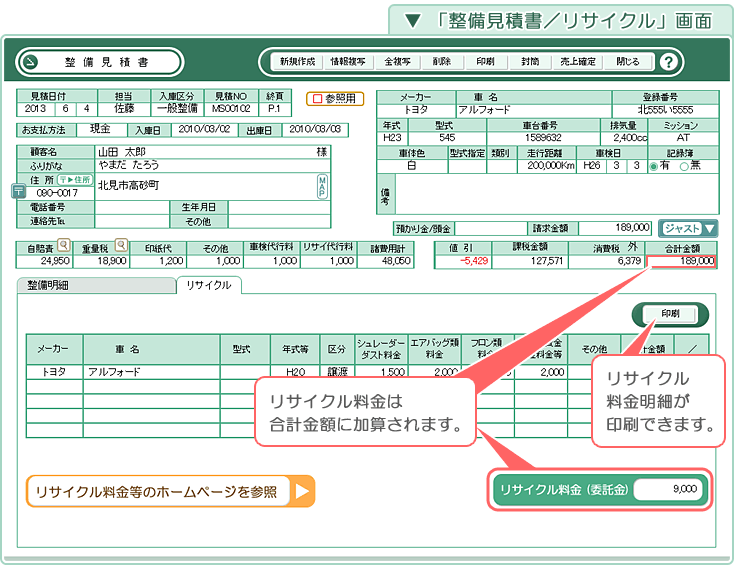Click 情報複写 toolbar button

348,62
